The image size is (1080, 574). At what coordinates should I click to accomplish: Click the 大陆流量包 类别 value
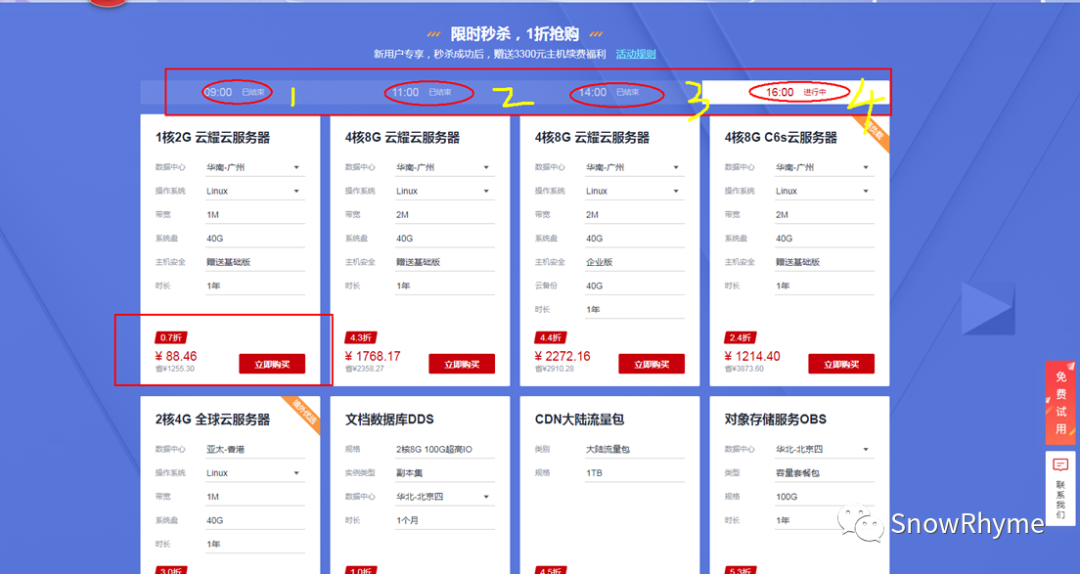(x=608, y=449)
